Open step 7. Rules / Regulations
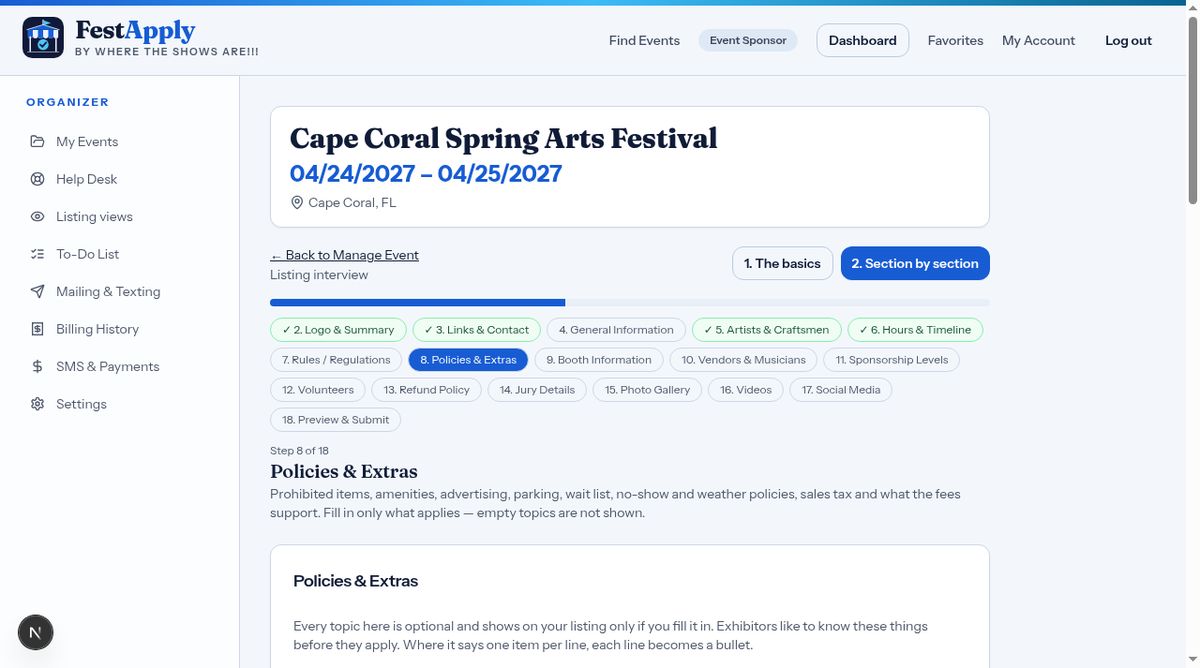This screenshot has width=1200, height=668. [336, 360]
